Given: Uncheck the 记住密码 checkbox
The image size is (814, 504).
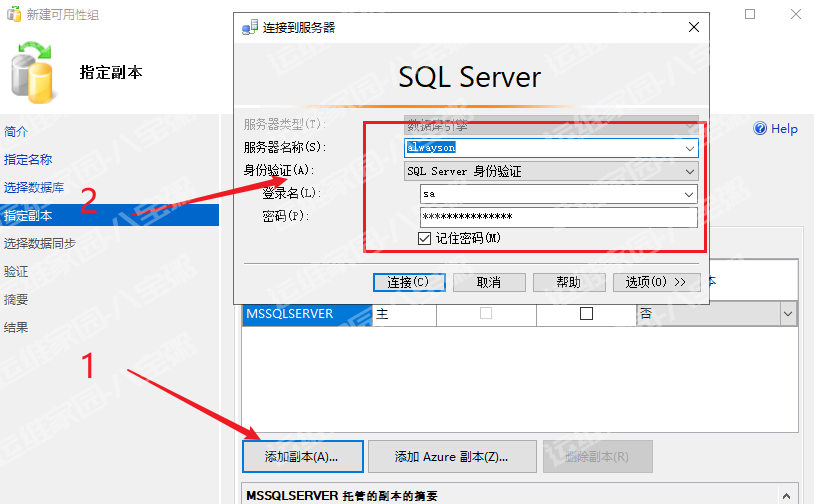Looking at the screenshot, I should pos(425,238).
